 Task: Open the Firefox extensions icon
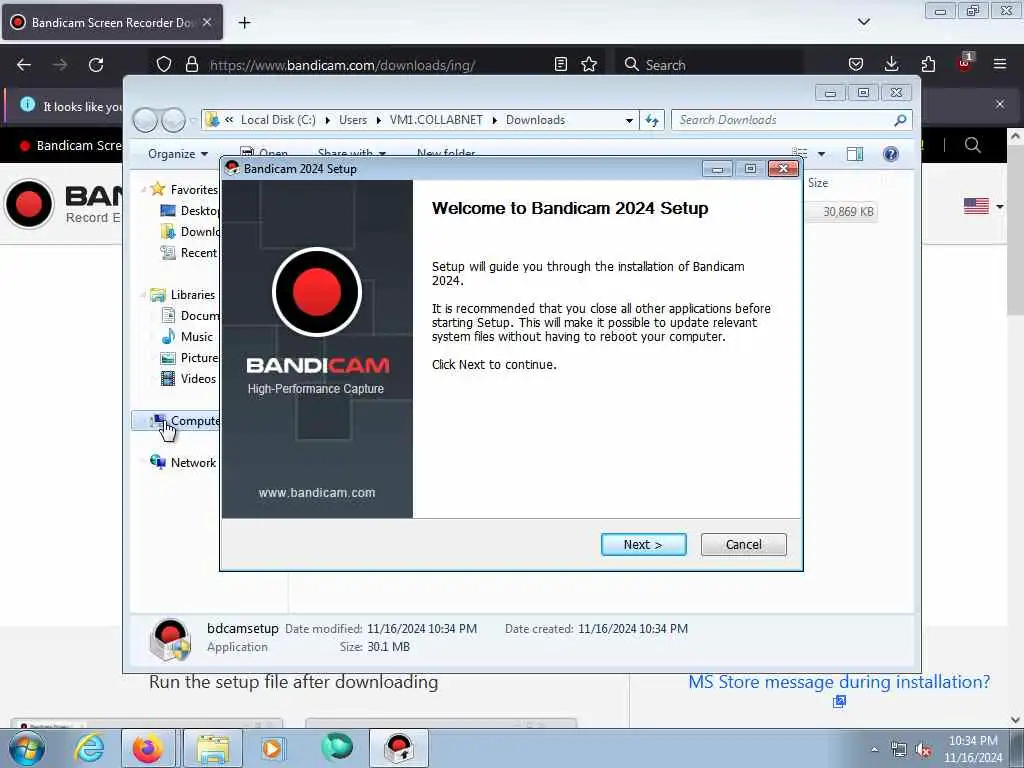point(928,64)
